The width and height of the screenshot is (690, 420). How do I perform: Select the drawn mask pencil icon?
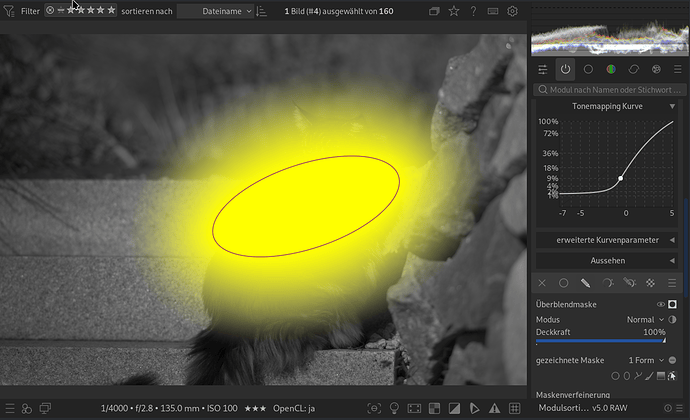[585, 283]
